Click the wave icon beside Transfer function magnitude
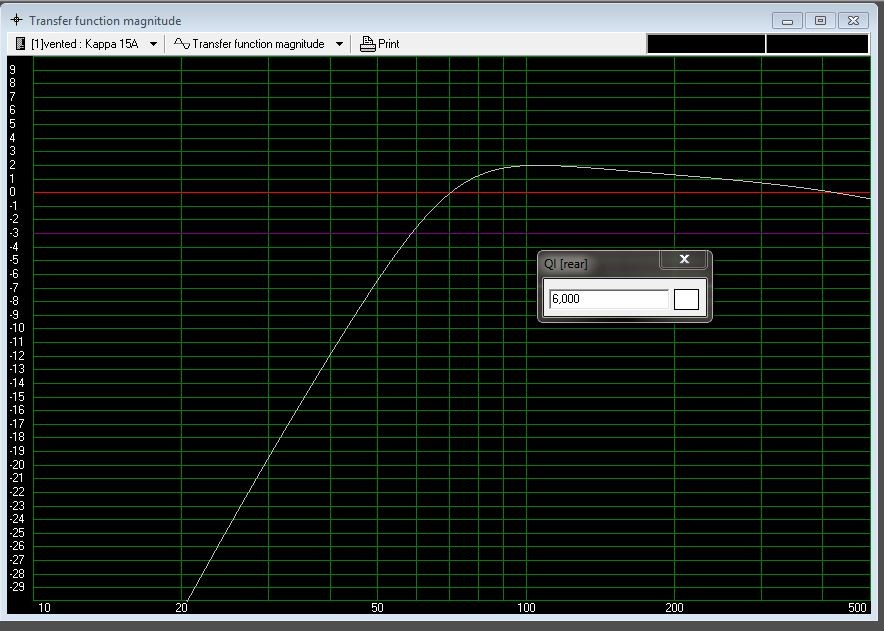The width and height of the screenshot is (884, 631). click(182, 43)
